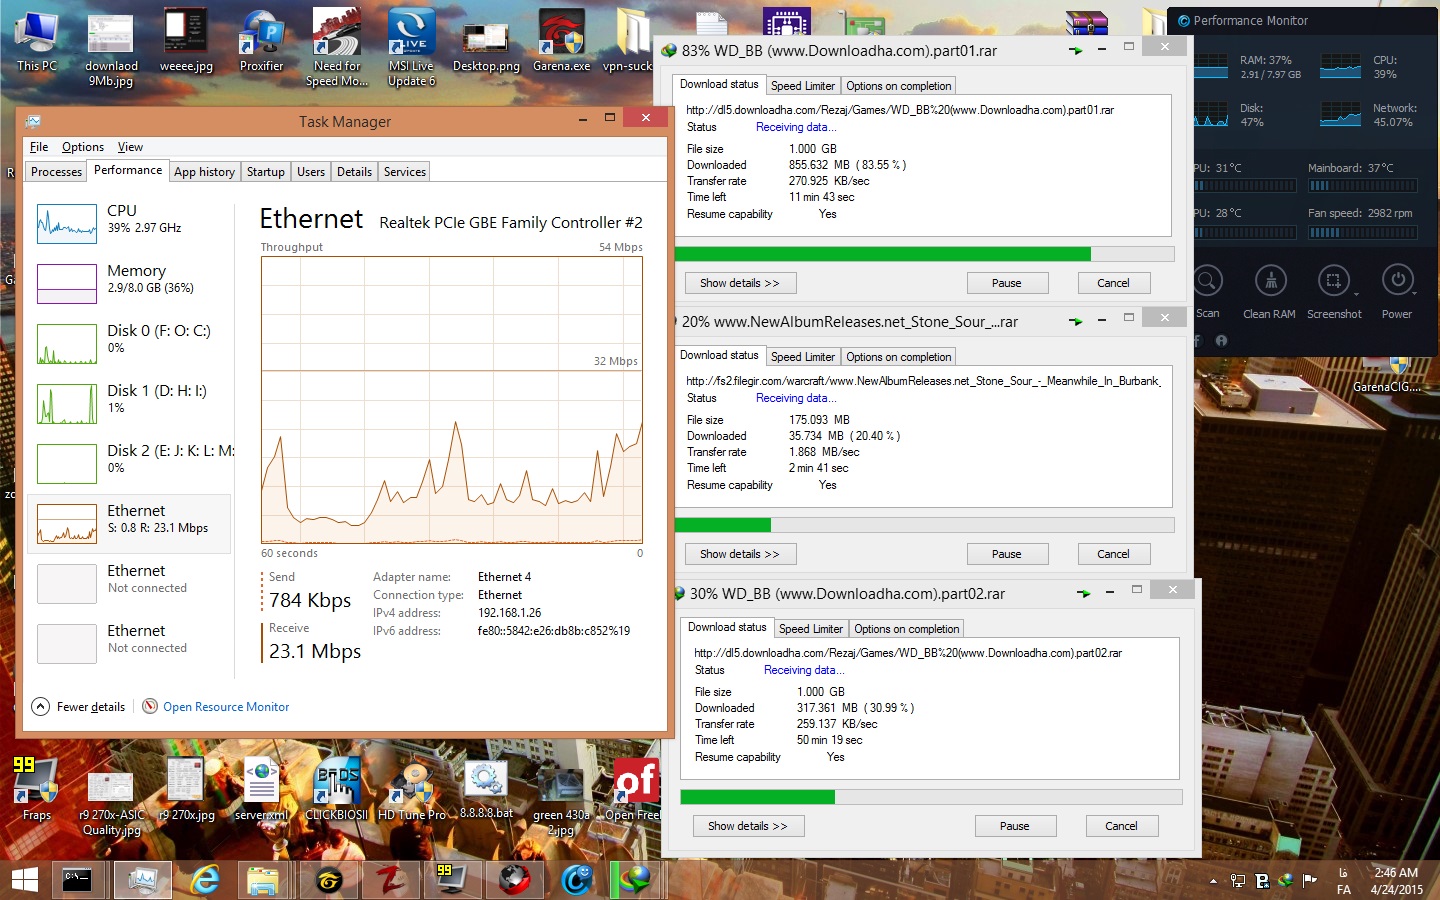The image size is (1440, 900).
Task: Switch to the Services tab
Action: point(405,172)
